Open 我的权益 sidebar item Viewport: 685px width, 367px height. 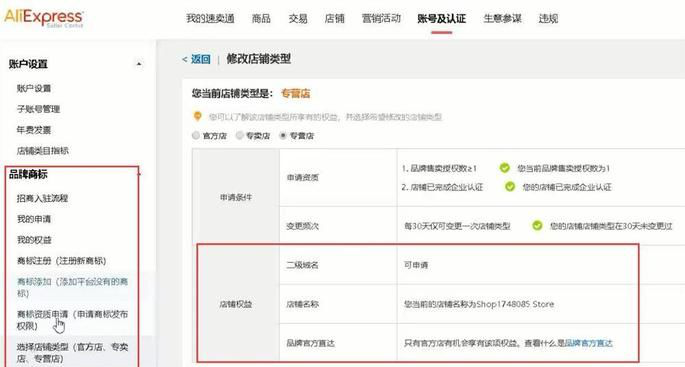point(34,240)
